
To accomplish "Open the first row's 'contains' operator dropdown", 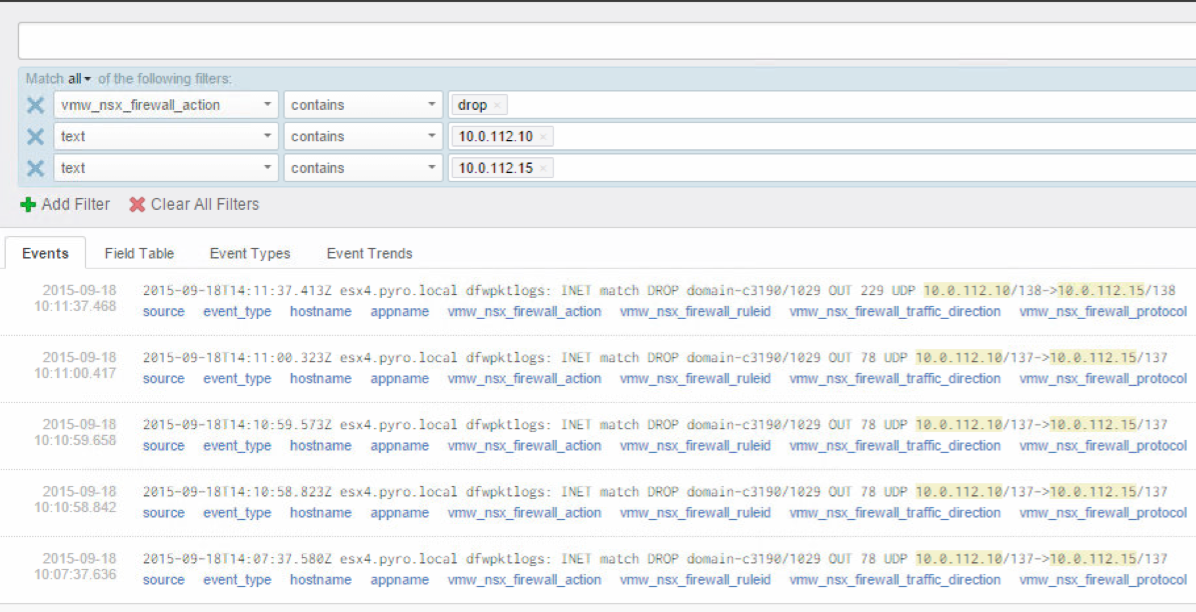I will (x=363, y=105).
